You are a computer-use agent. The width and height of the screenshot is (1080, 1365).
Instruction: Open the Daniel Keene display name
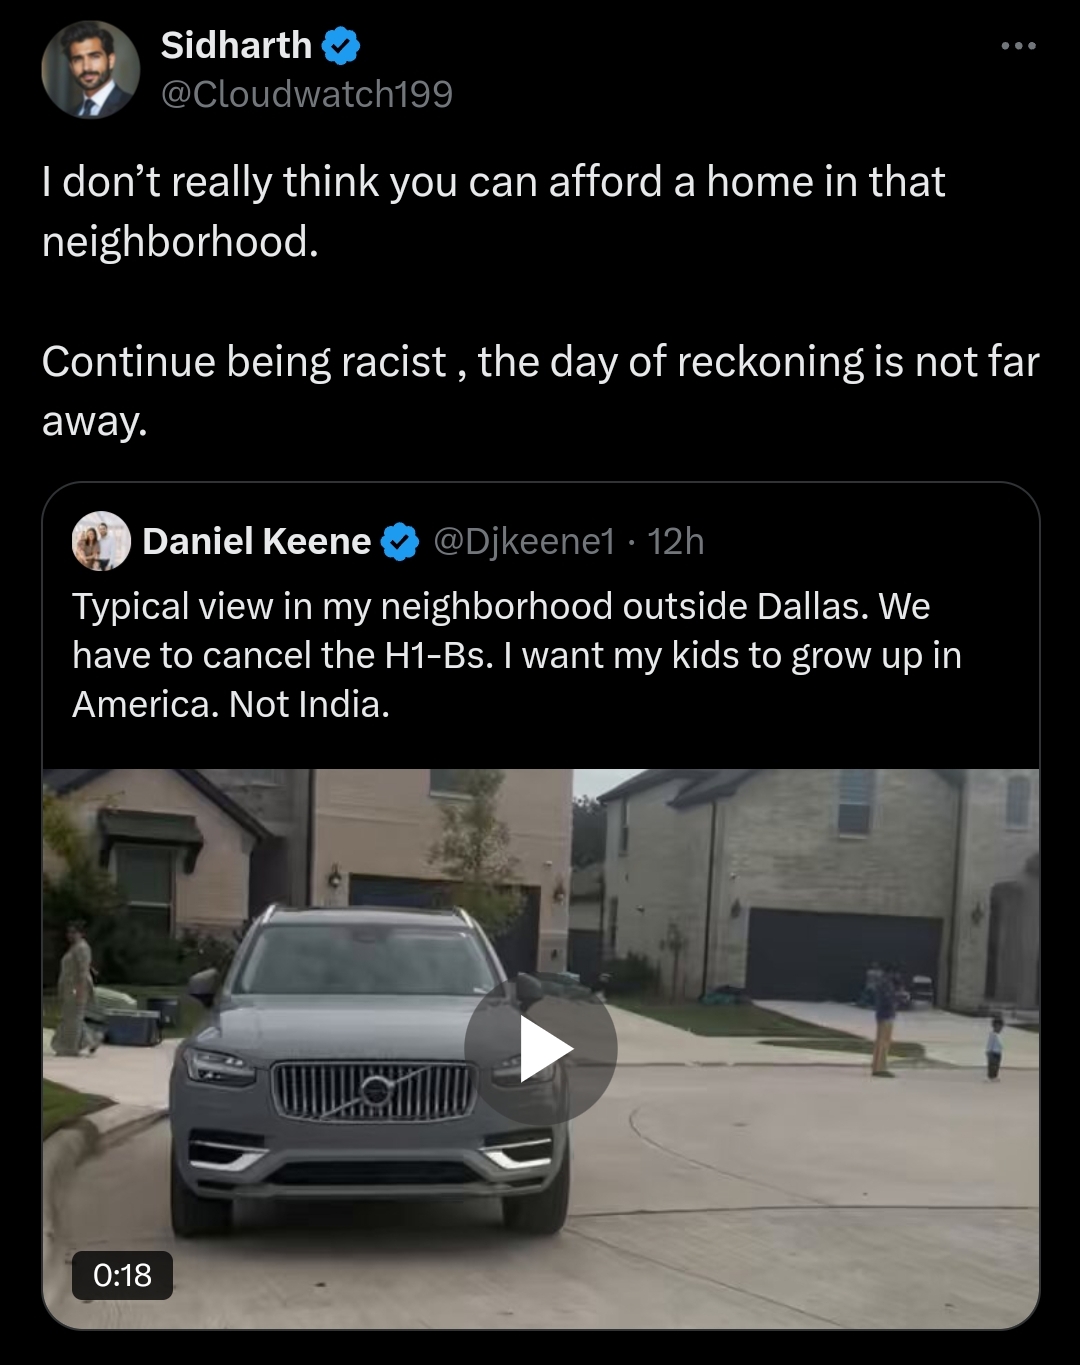click(256, 541)
